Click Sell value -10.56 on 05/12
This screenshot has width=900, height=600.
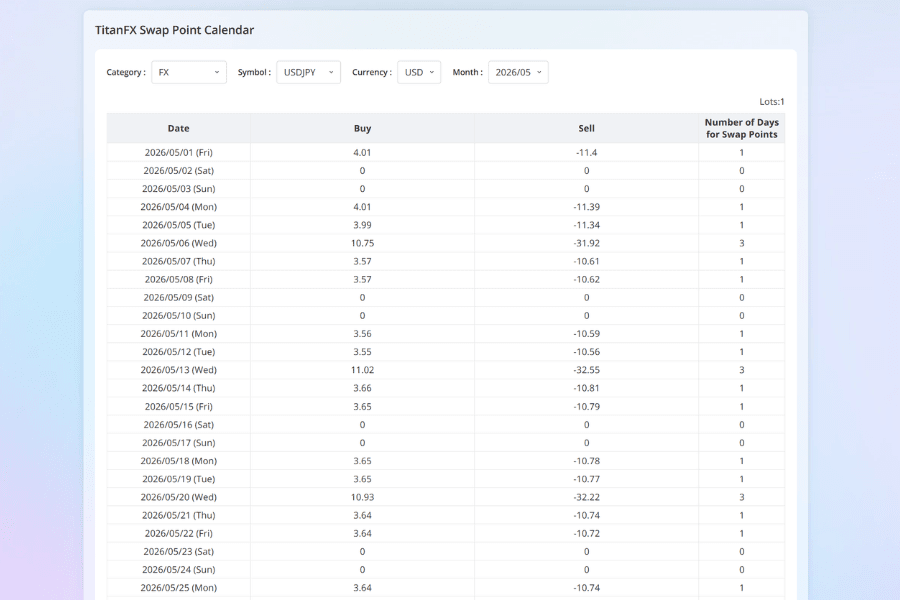point(586,352)
